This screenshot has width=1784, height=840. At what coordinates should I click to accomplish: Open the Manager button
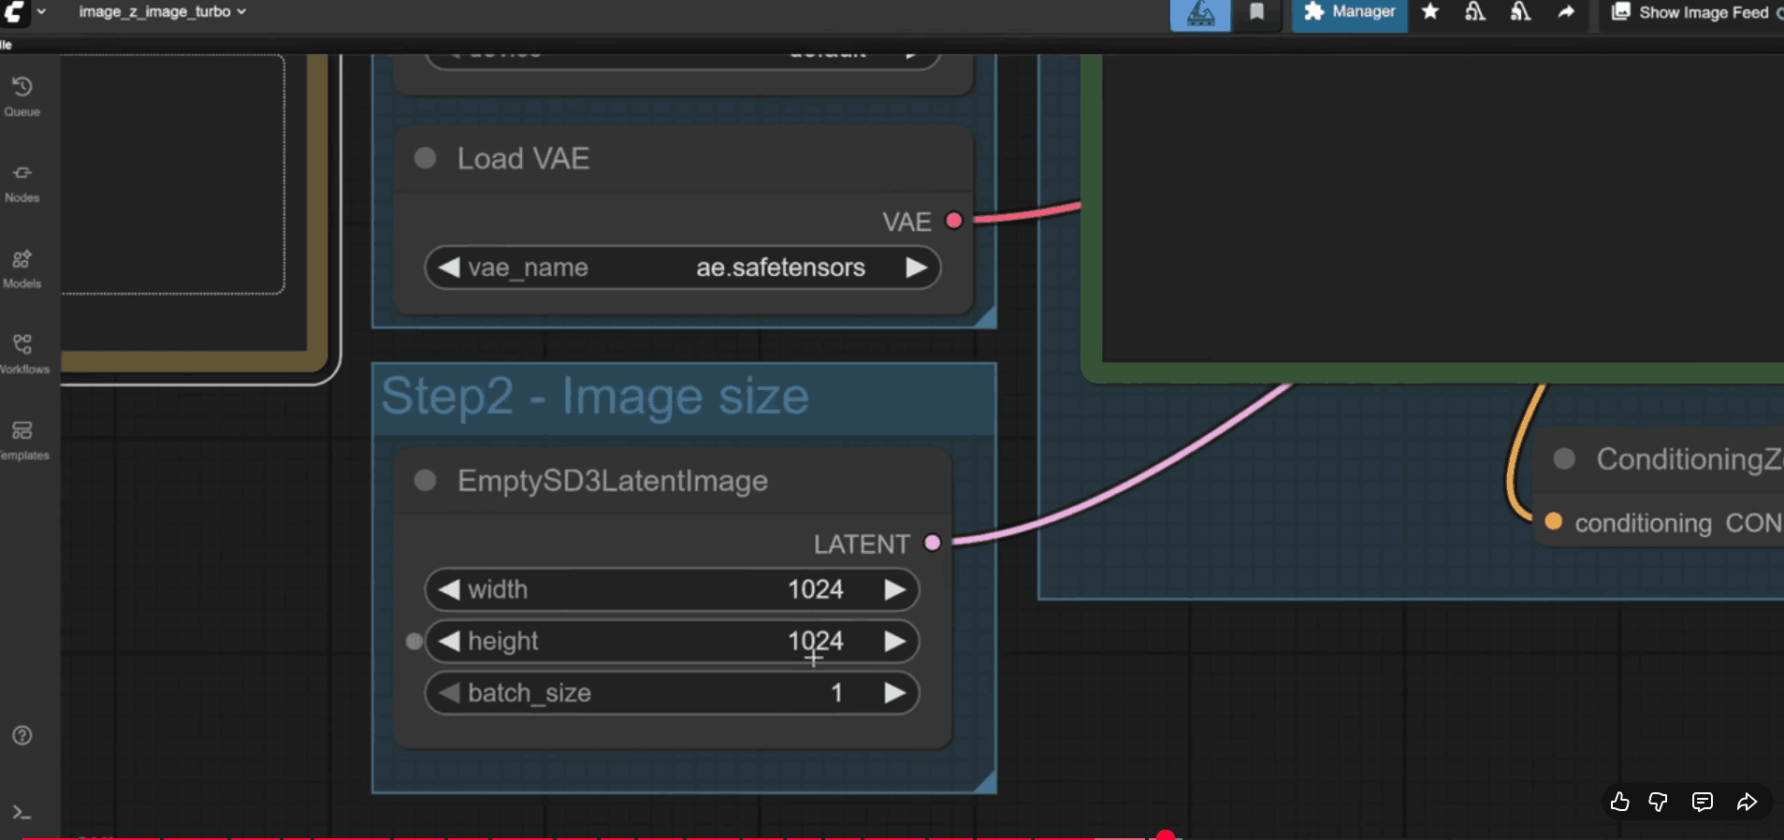(1349, 12)
